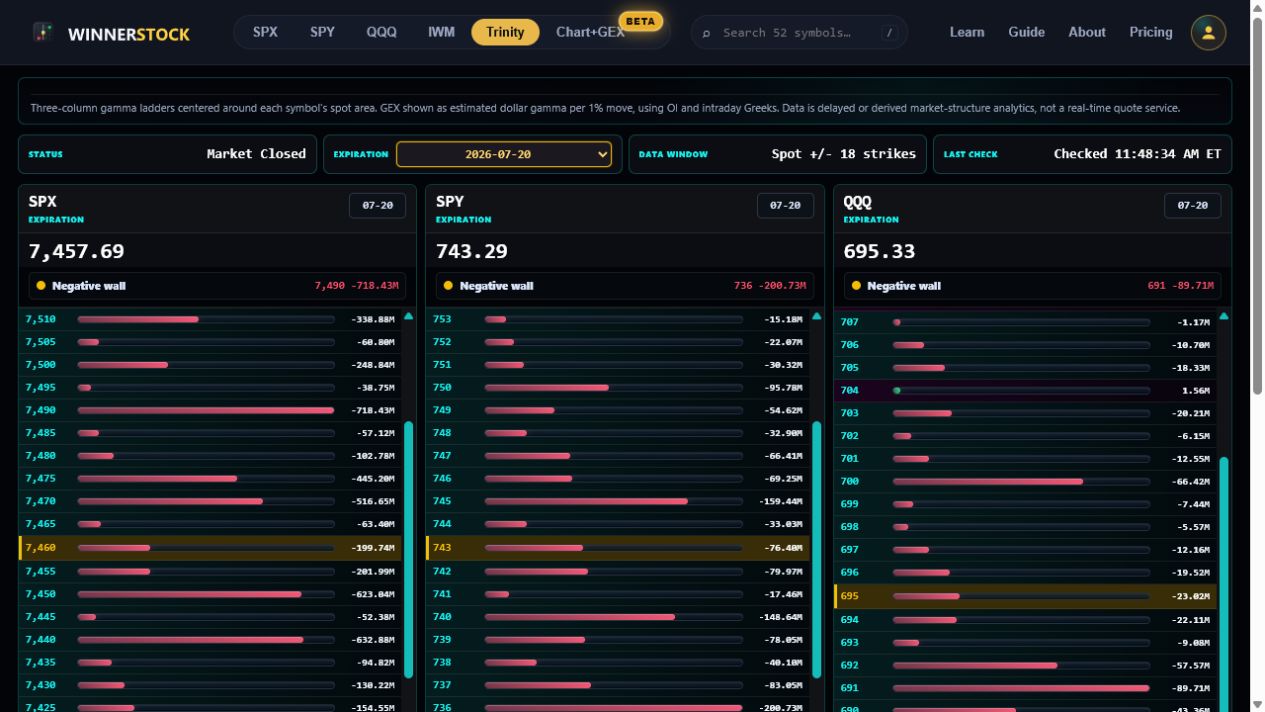Click SPX spot price 7,457.69
The image size is (1265, 712).
76,251
